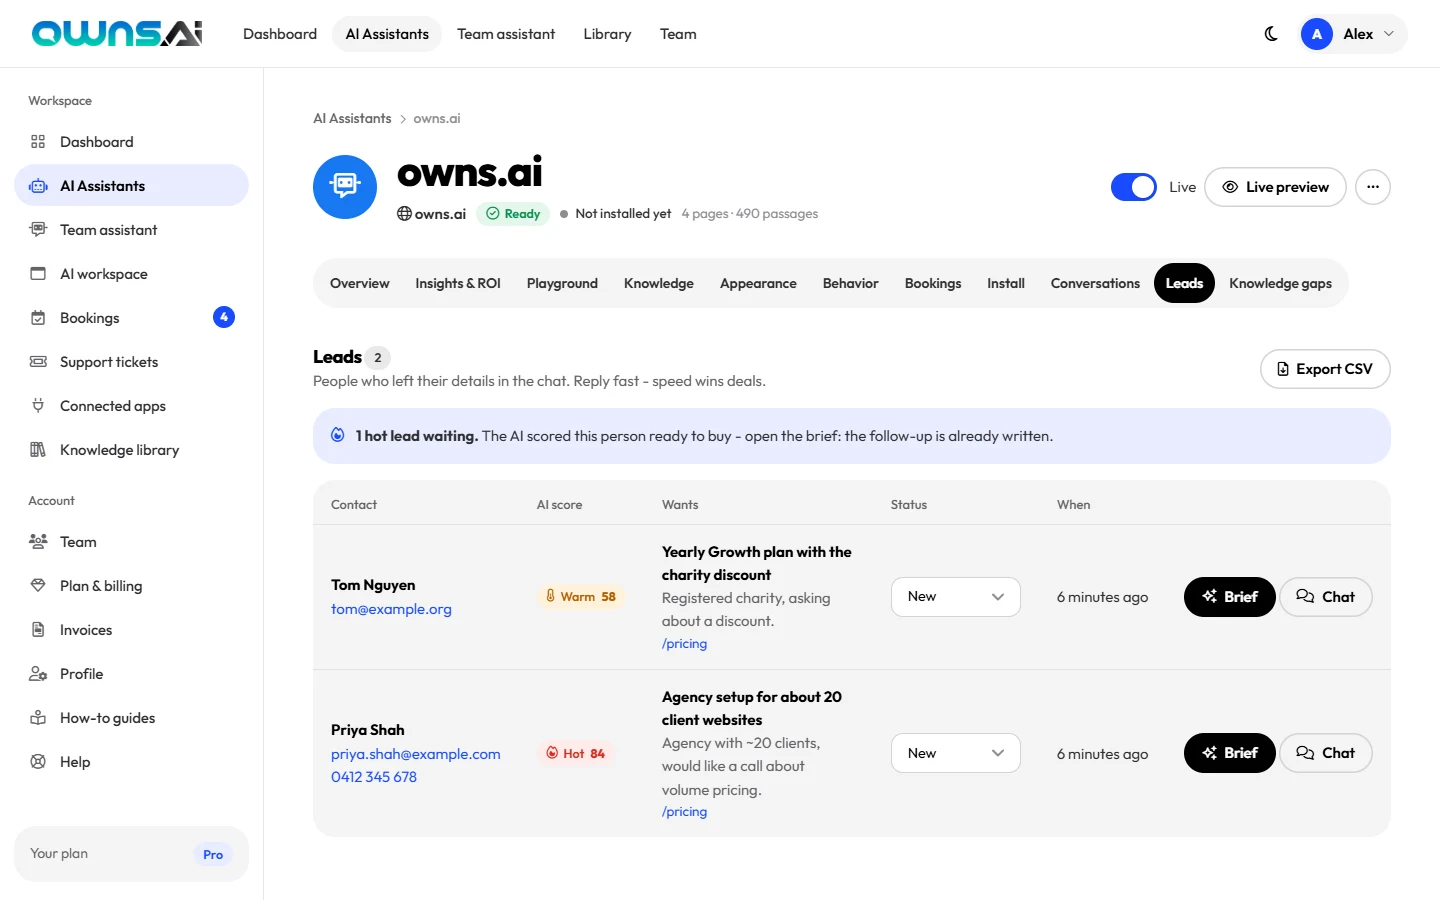Click the Connected apps plug icon
Viewport: 1440px width, 900px height.
pos(38,406)
